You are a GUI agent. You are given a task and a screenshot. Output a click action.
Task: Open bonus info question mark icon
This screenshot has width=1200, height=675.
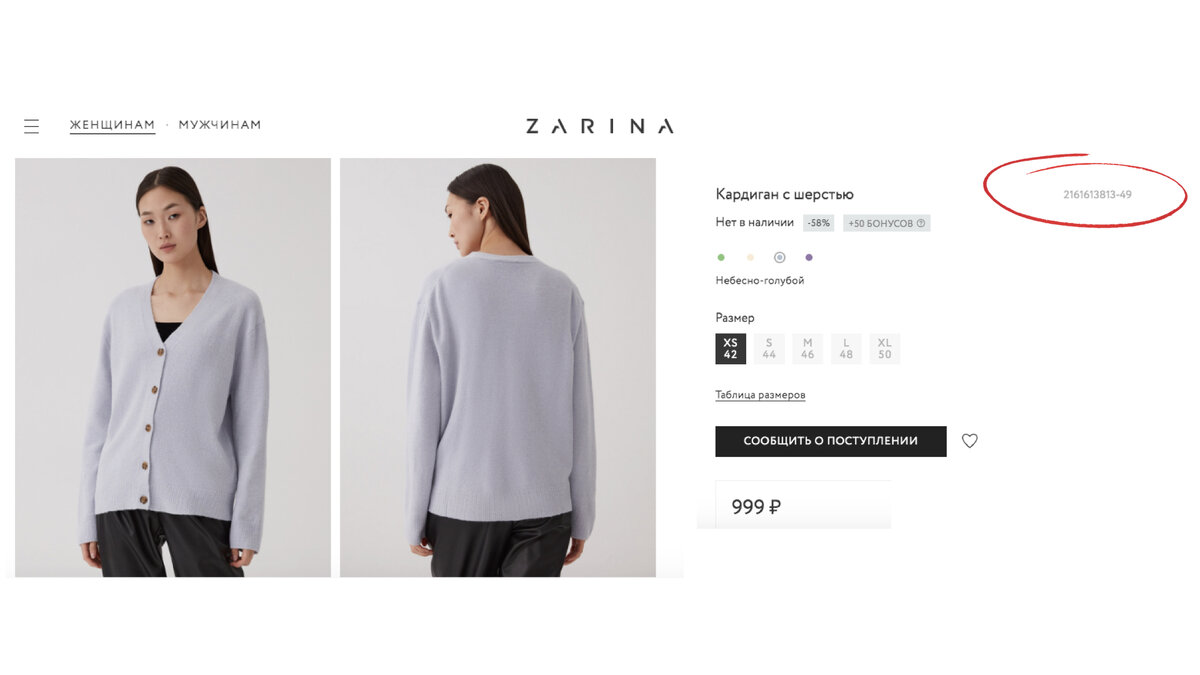(921, 223)
